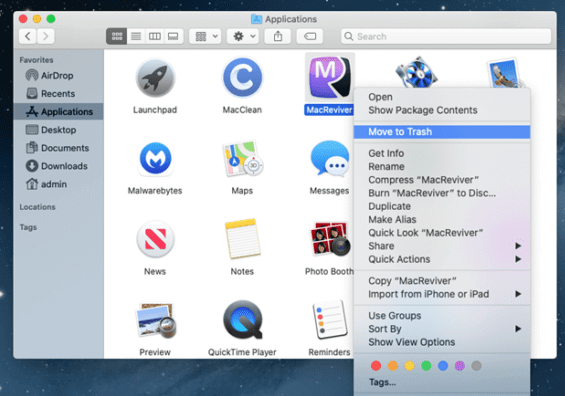Choose Move to Trash
565x396 pixels.
(x=442, y=132)
